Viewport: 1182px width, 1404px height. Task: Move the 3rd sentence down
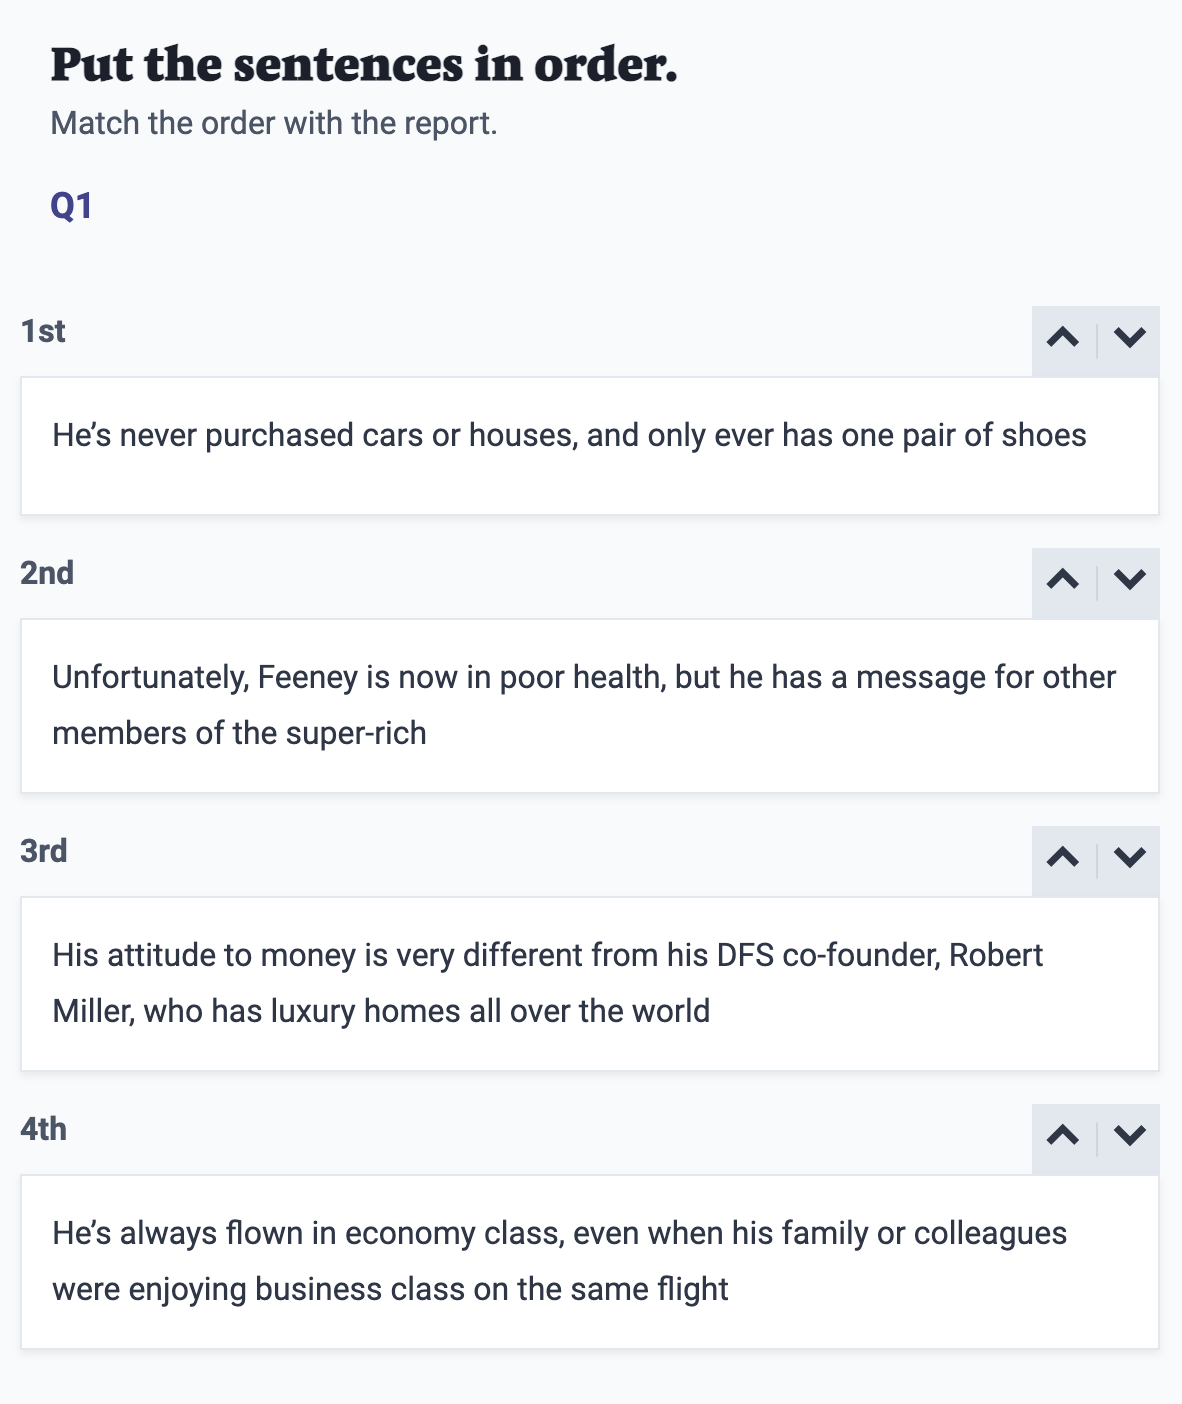click(x=1129, y=858)
